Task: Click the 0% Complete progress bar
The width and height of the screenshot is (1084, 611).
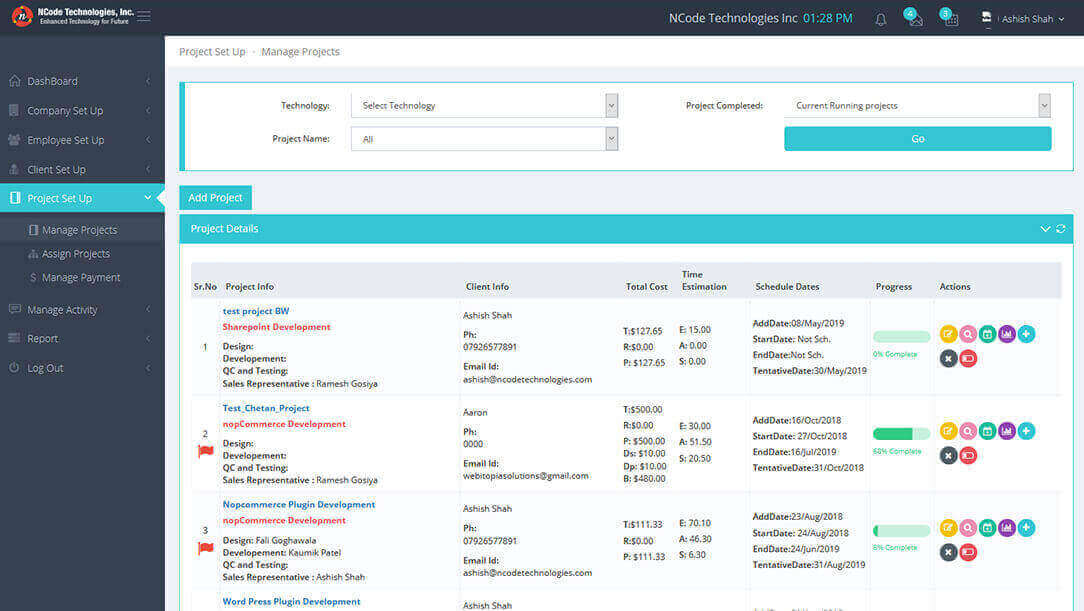Action: [x=901, y=337]
